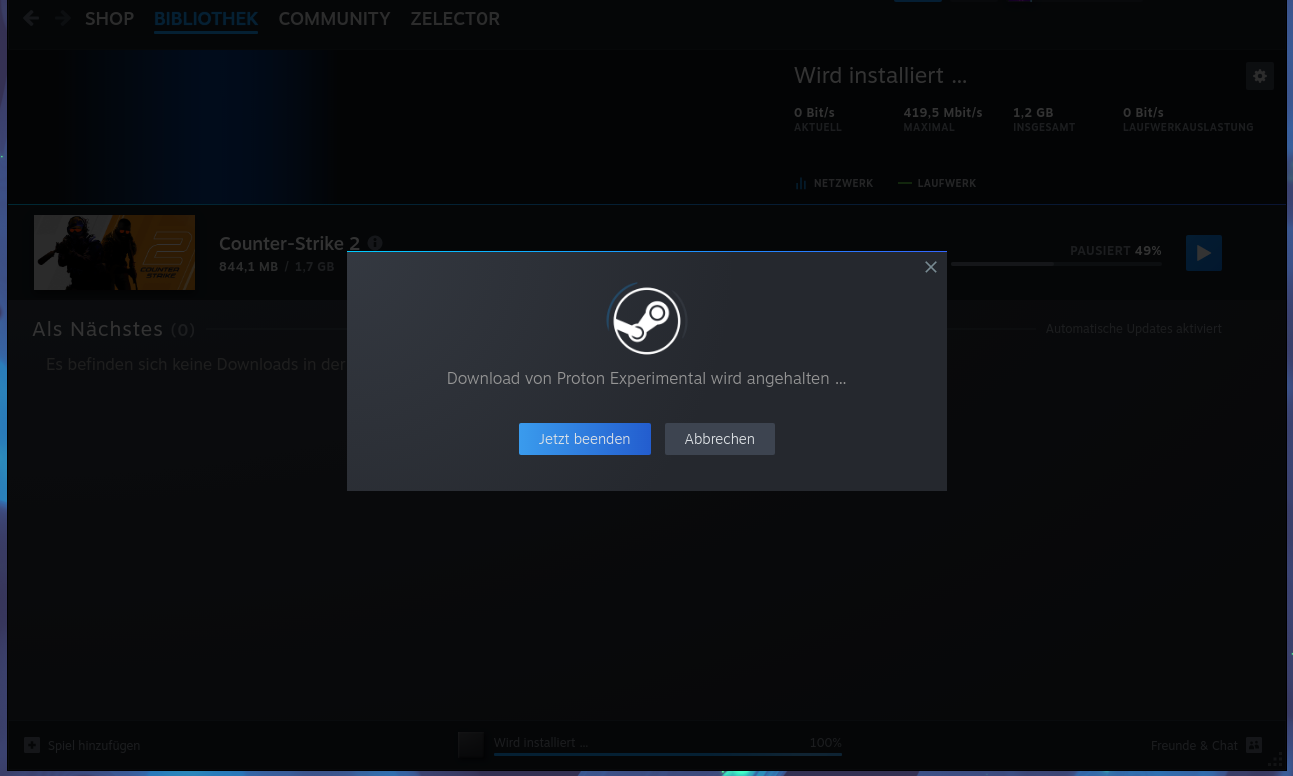This screenshot has height=776, width=1293.
Task: Click the window resize grip icon
Action: coord(1275,757)
